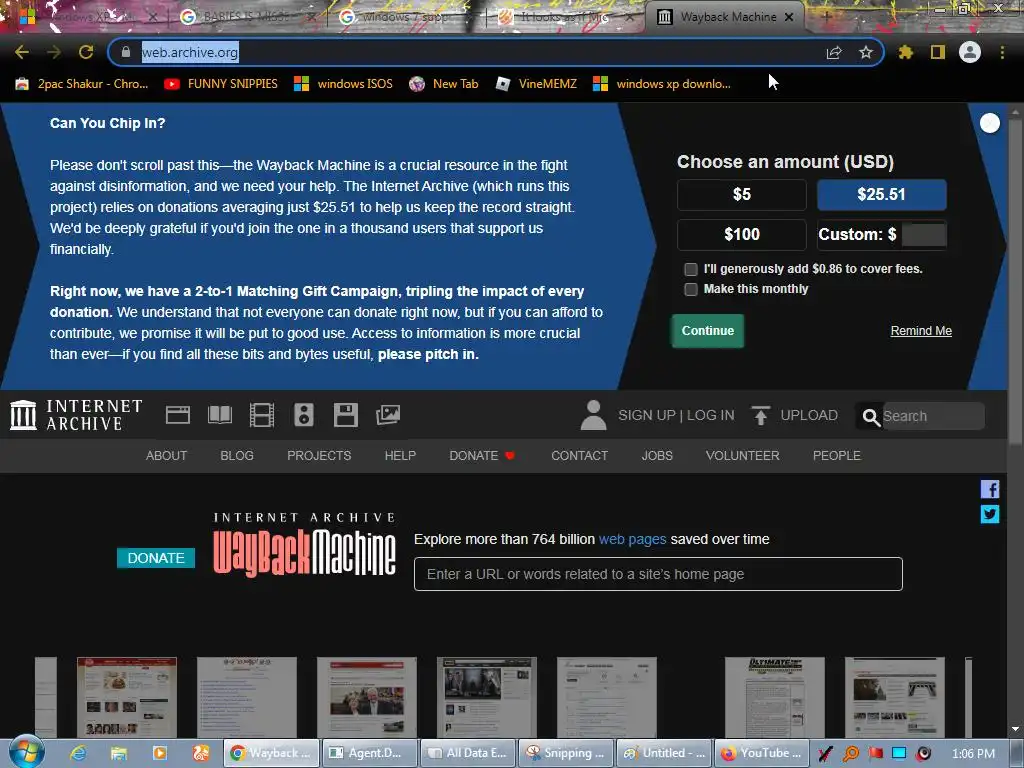Bookmark this page with the star icon
The width and height of the screenshot is (1024, 768).
[866, 52]
